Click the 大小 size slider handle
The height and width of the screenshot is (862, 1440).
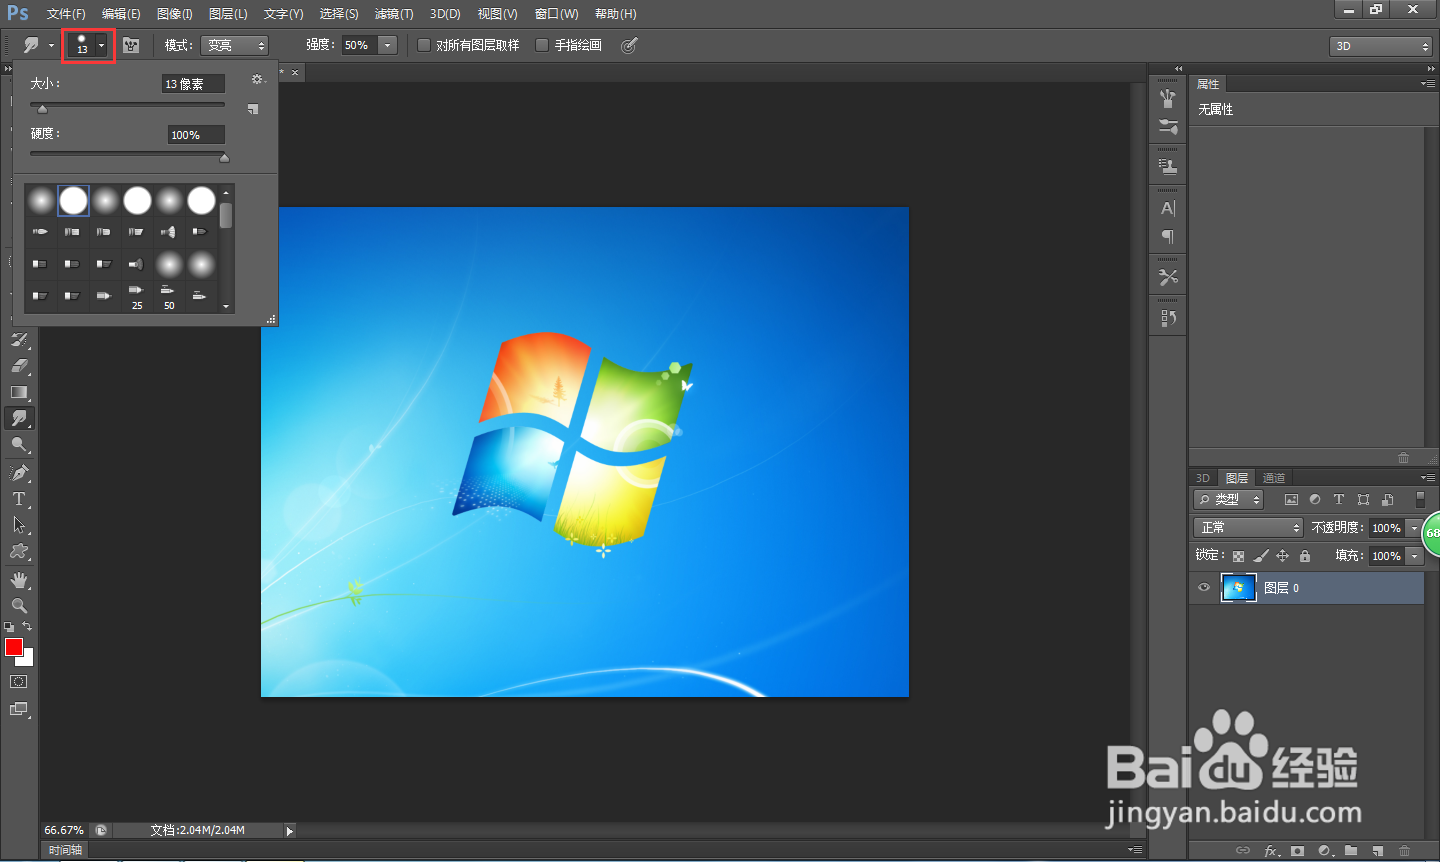(x=42, y=109)
